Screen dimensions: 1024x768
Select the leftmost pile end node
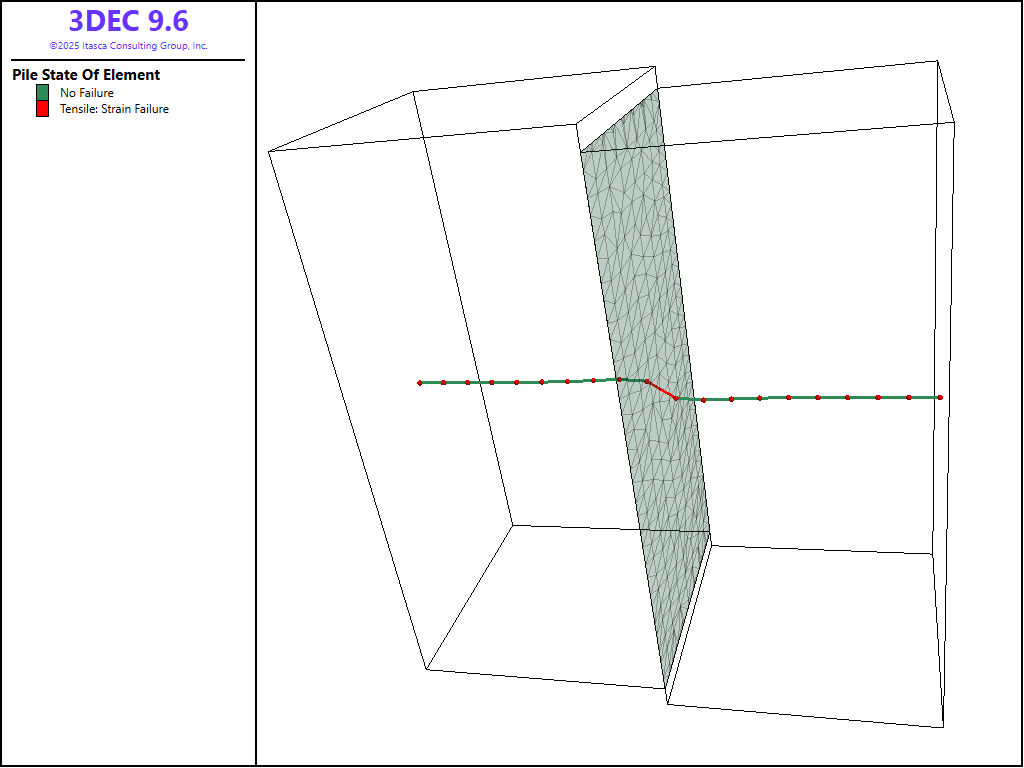pyautogui.click(x=420, y=383)
